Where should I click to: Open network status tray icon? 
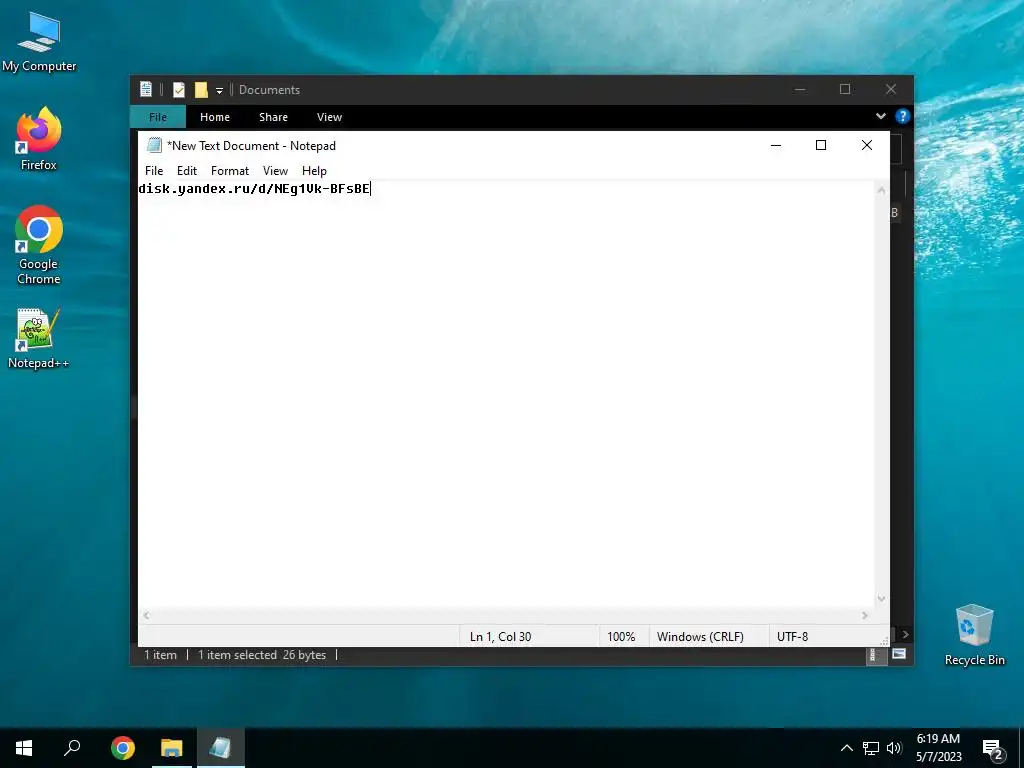(x=871, y=748)
